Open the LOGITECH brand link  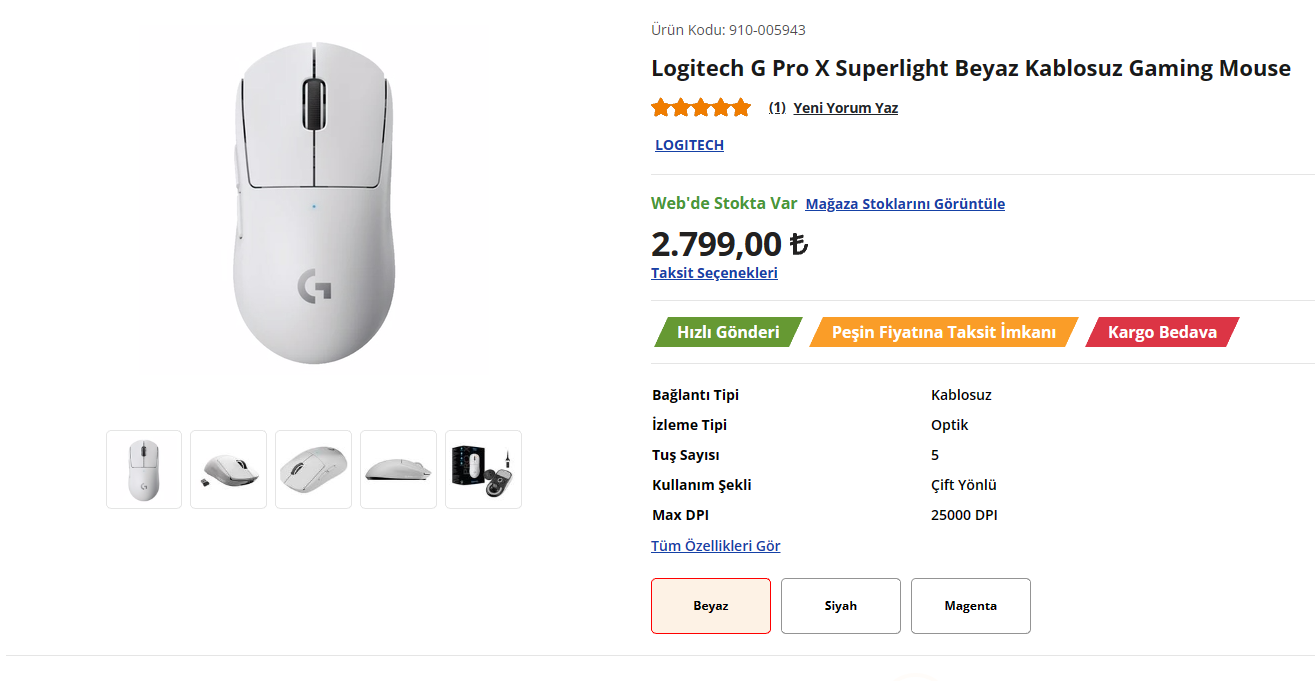click(x=689, y=145)
